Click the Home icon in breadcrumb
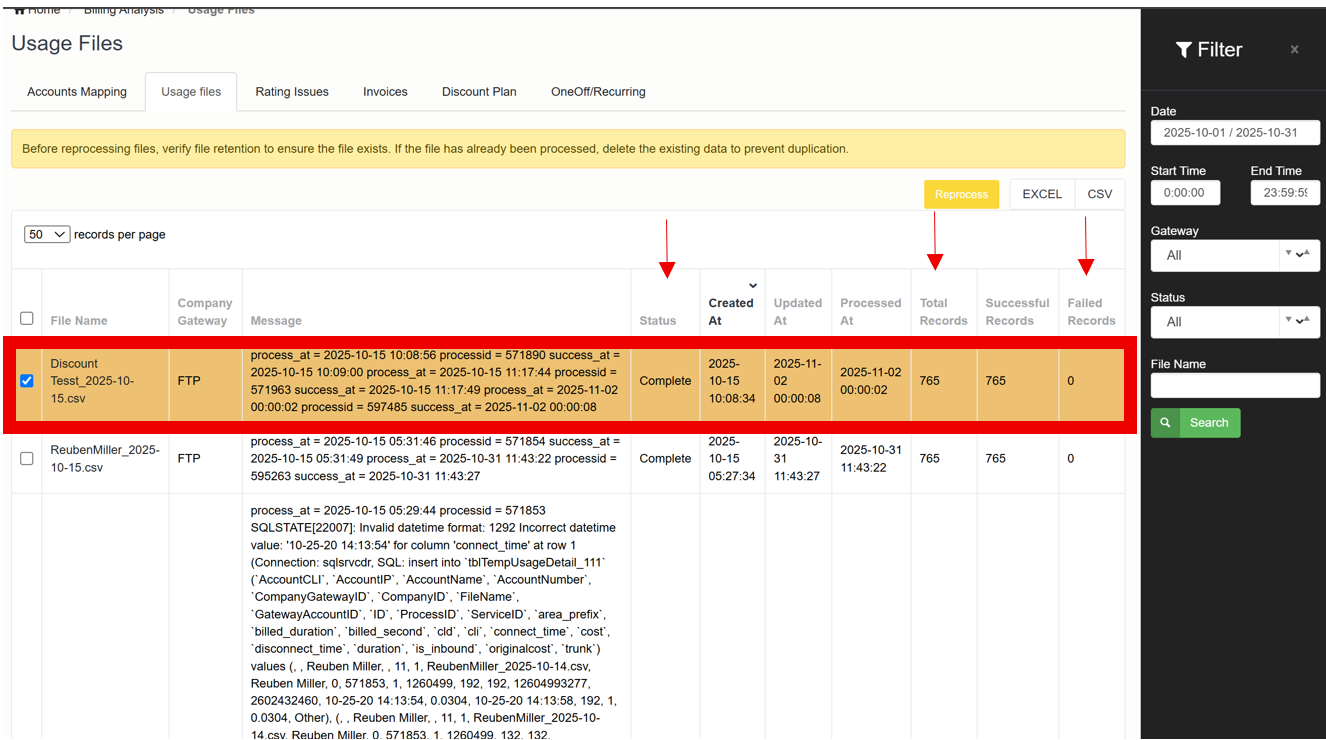This screenshot has height=740, width=1326. 18,10
